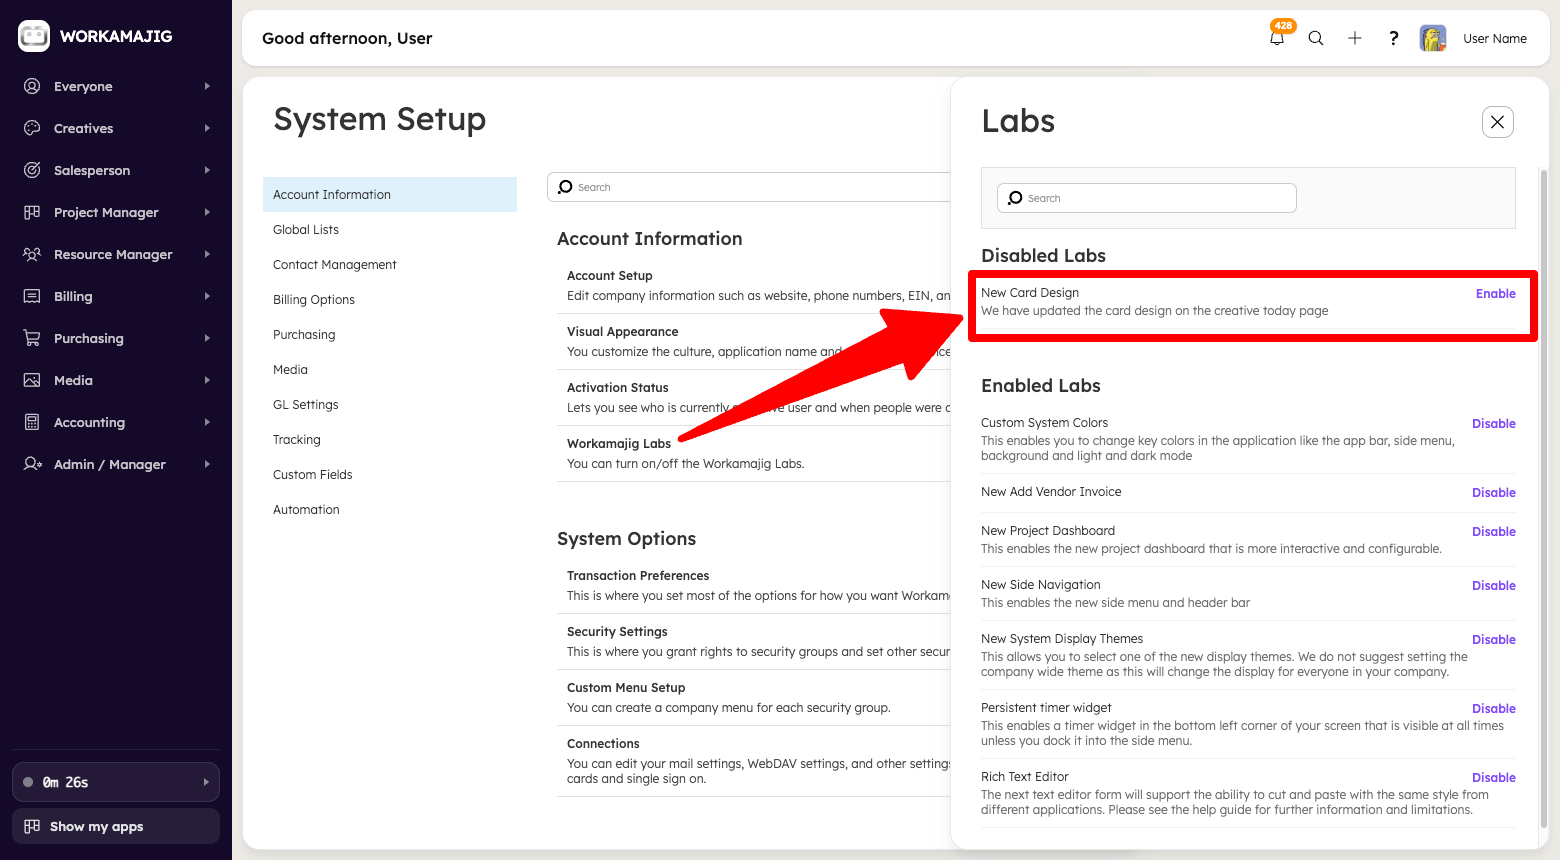
Task: Disable the New Add Vendor Invoice lab
Action: pos(1493,492)
